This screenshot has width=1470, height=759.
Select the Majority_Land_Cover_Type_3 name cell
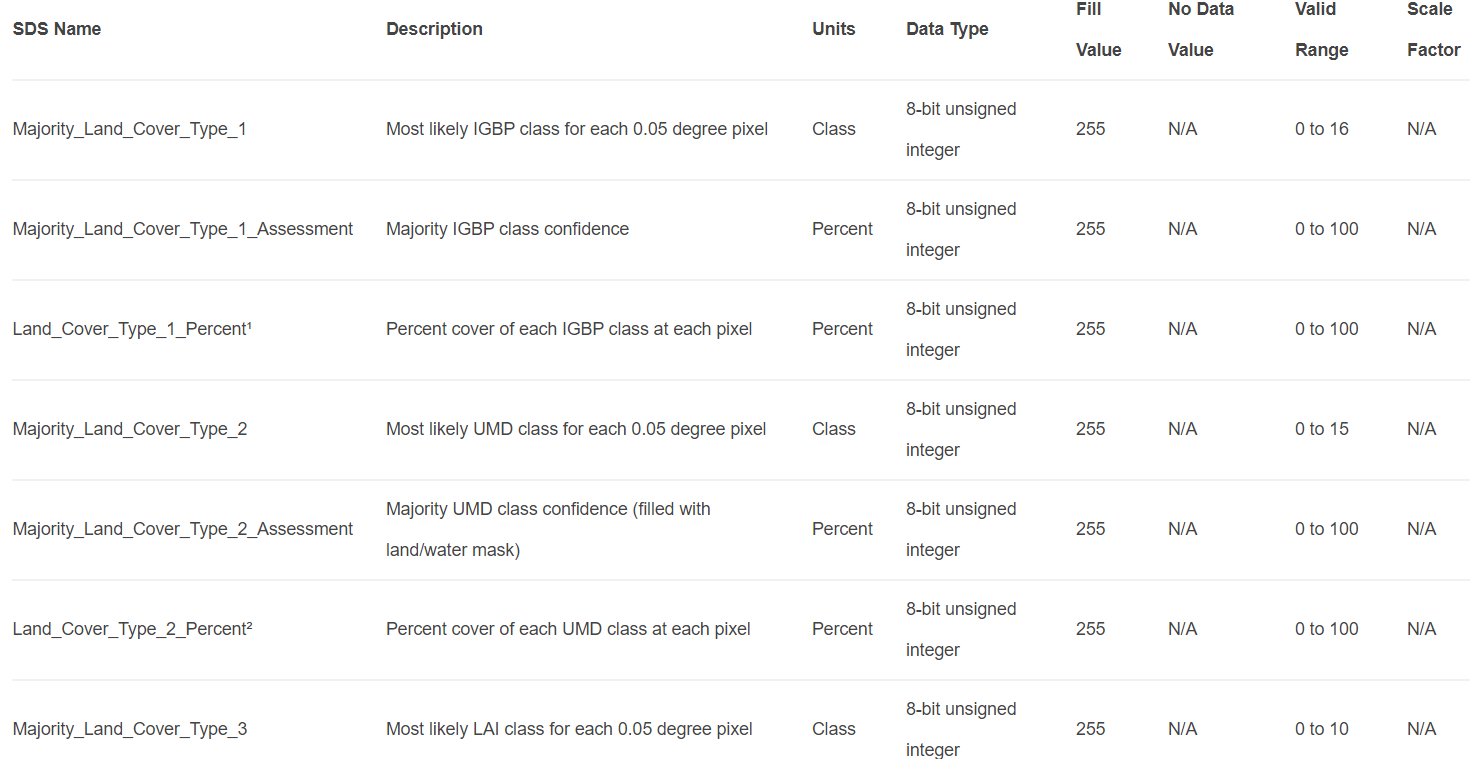click(130, 729)
